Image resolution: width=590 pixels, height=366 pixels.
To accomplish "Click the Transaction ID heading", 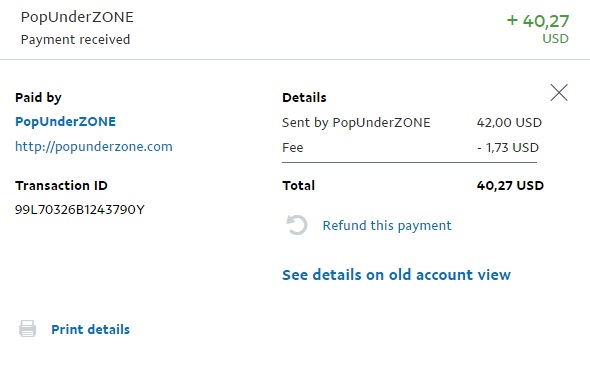I will 61,185.
